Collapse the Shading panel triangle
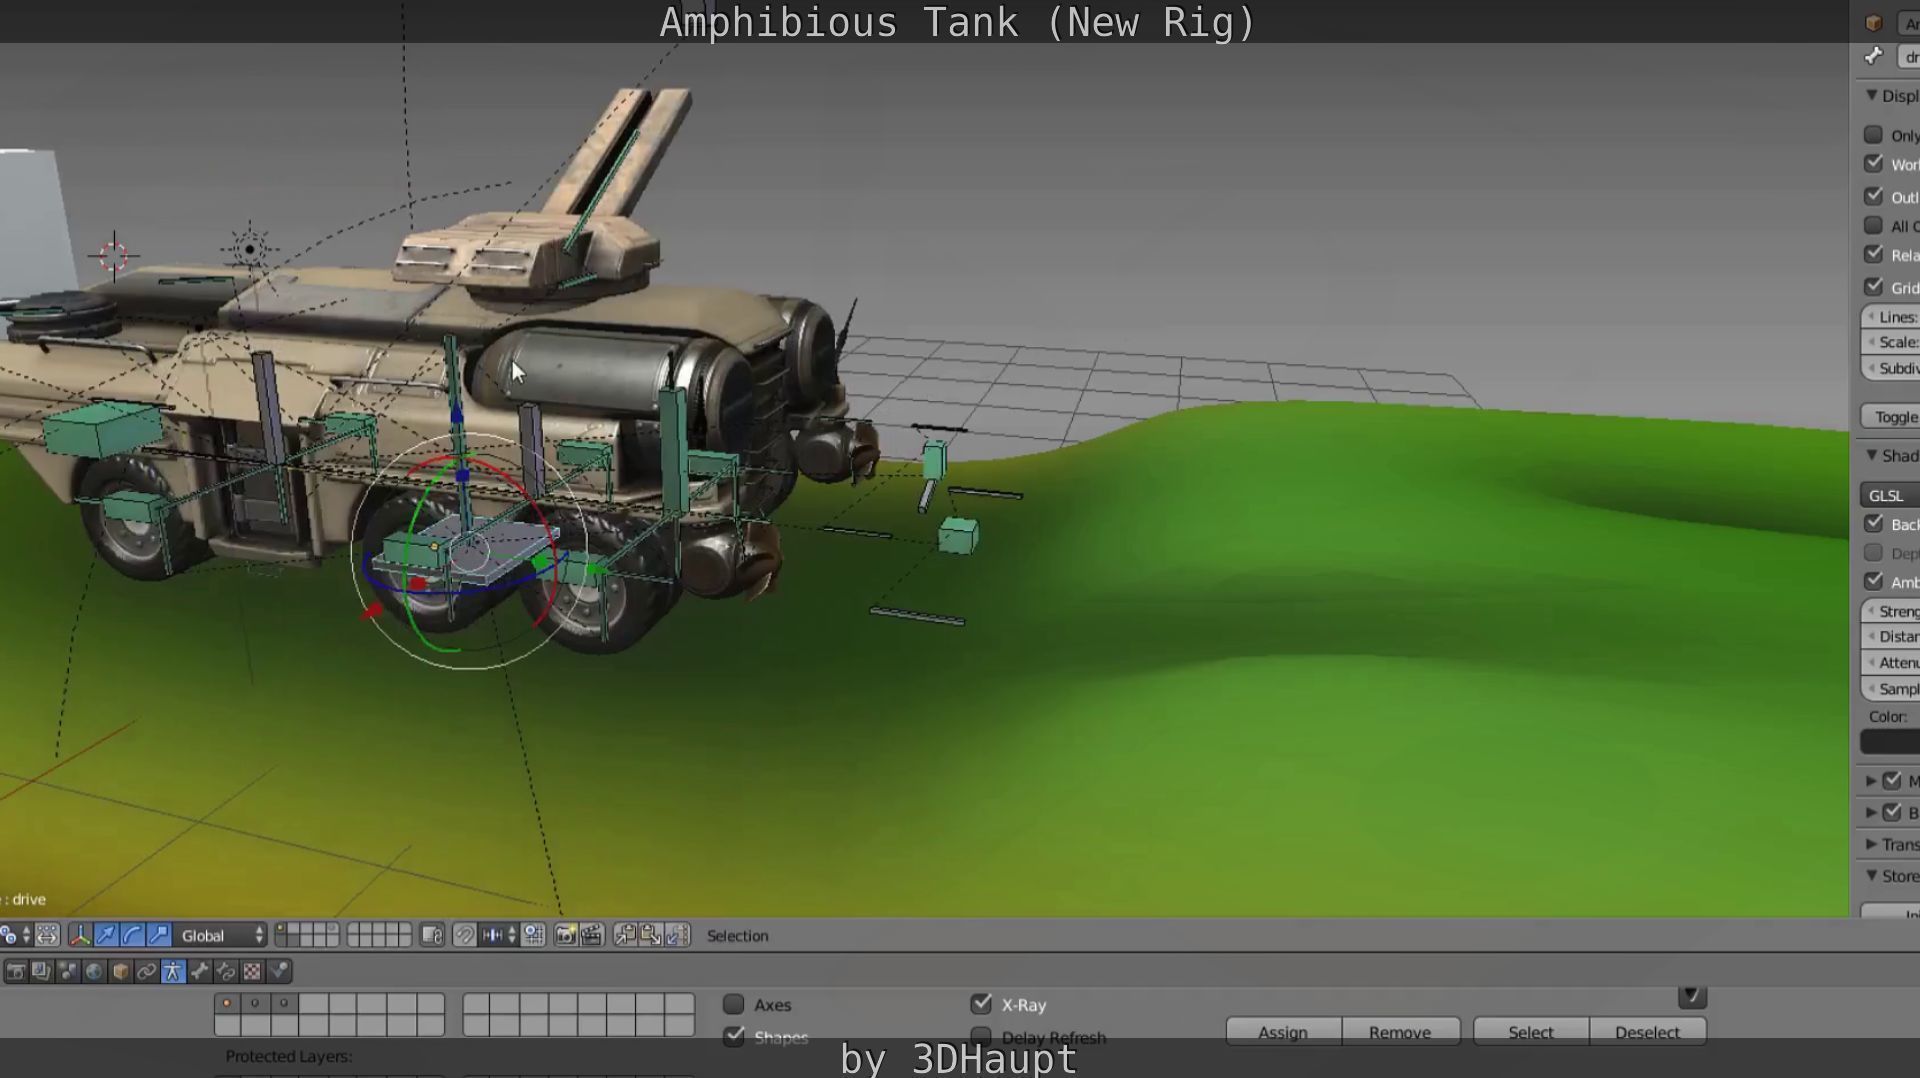Viewport: 1920px width, 1078px height. tap(1871, 455)
